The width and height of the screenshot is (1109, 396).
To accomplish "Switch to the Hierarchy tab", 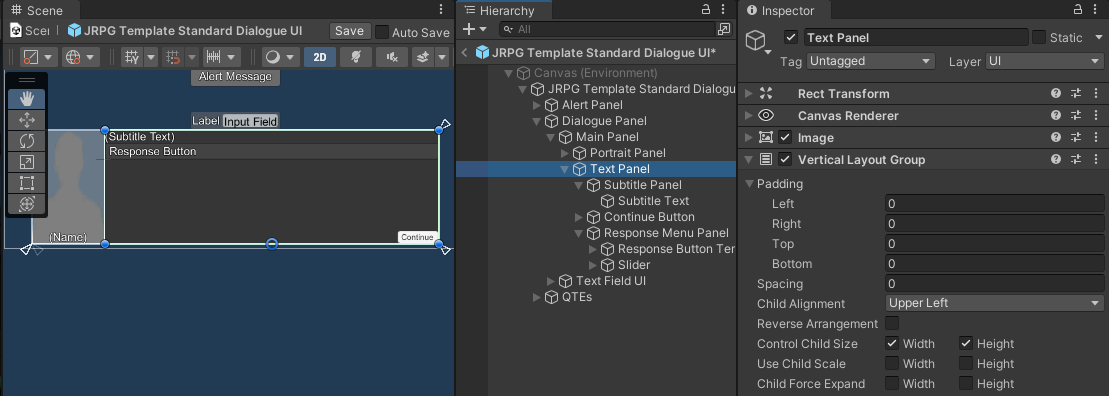I will 504,11.
